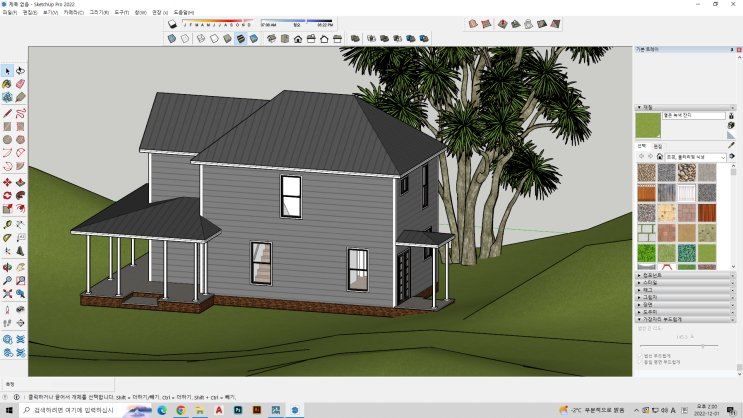Viewport: 743px width, 418px height.
Task: Toggle shadows display icon
Action: tap(172, 21)
